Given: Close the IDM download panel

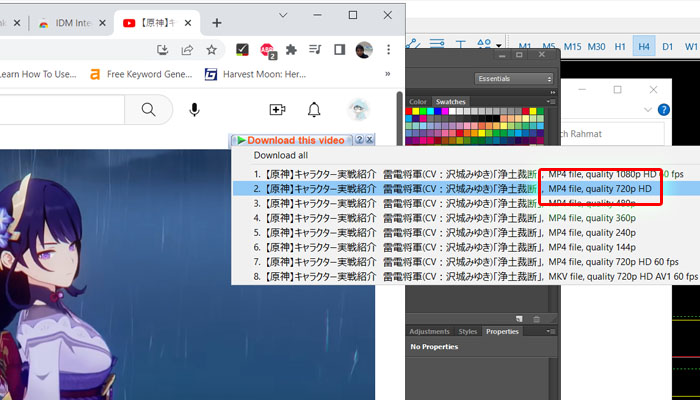Looking at the screenshot, I should point(369,140).
